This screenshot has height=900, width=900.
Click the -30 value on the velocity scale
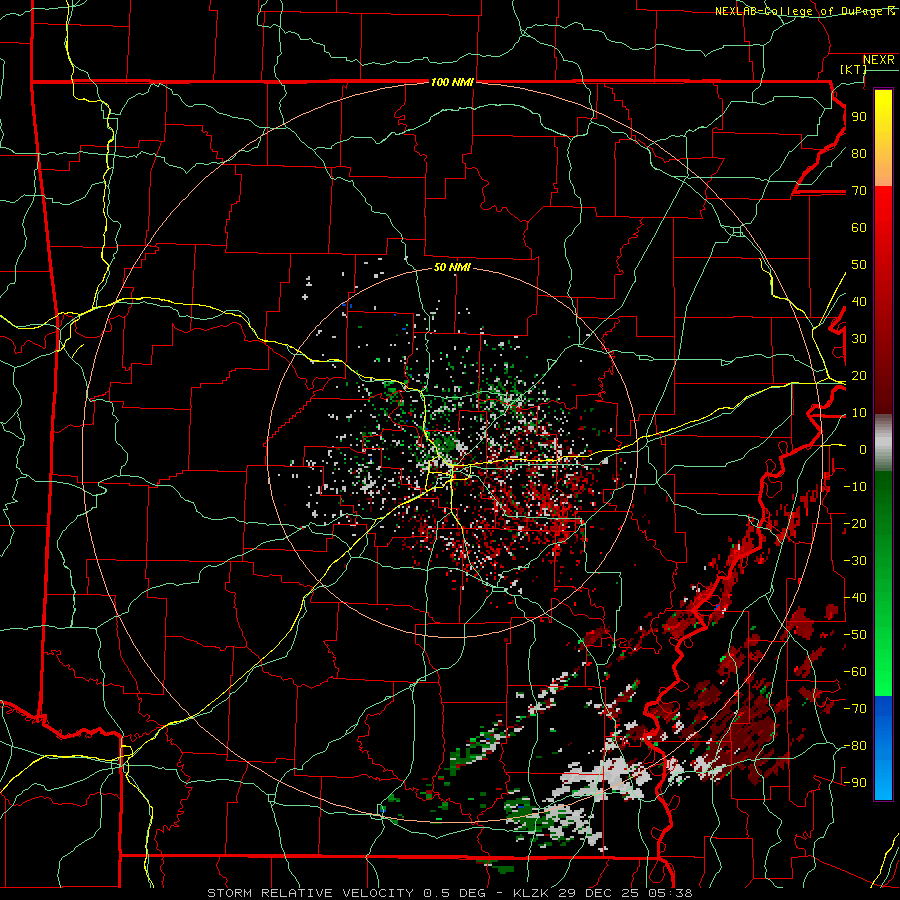click(x=855, y=561)
